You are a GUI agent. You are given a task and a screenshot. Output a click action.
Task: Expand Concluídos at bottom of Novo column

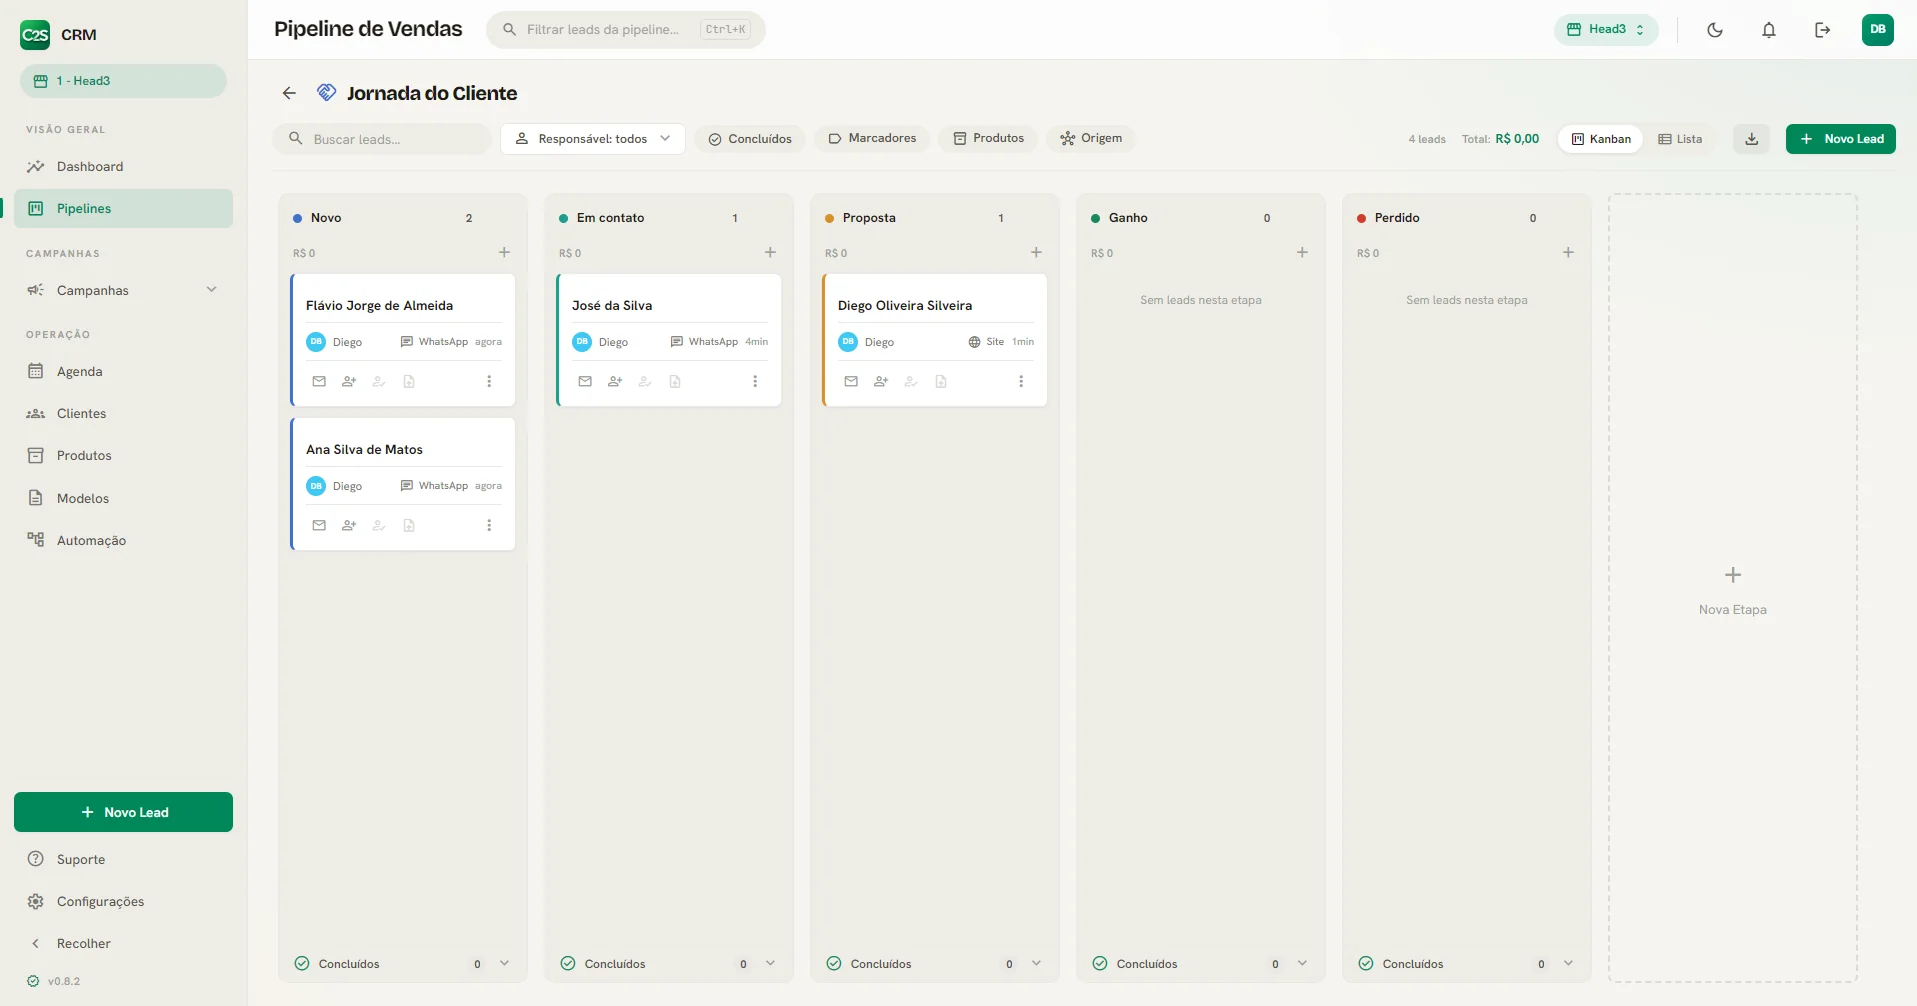[x=402, y=964]
